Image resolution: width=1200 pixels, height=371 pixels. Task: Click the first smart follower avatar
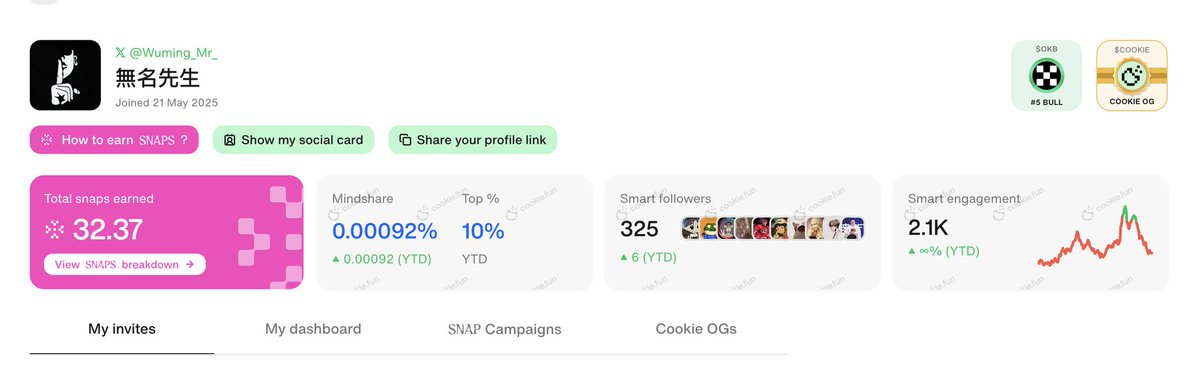[x=691, y=228]
